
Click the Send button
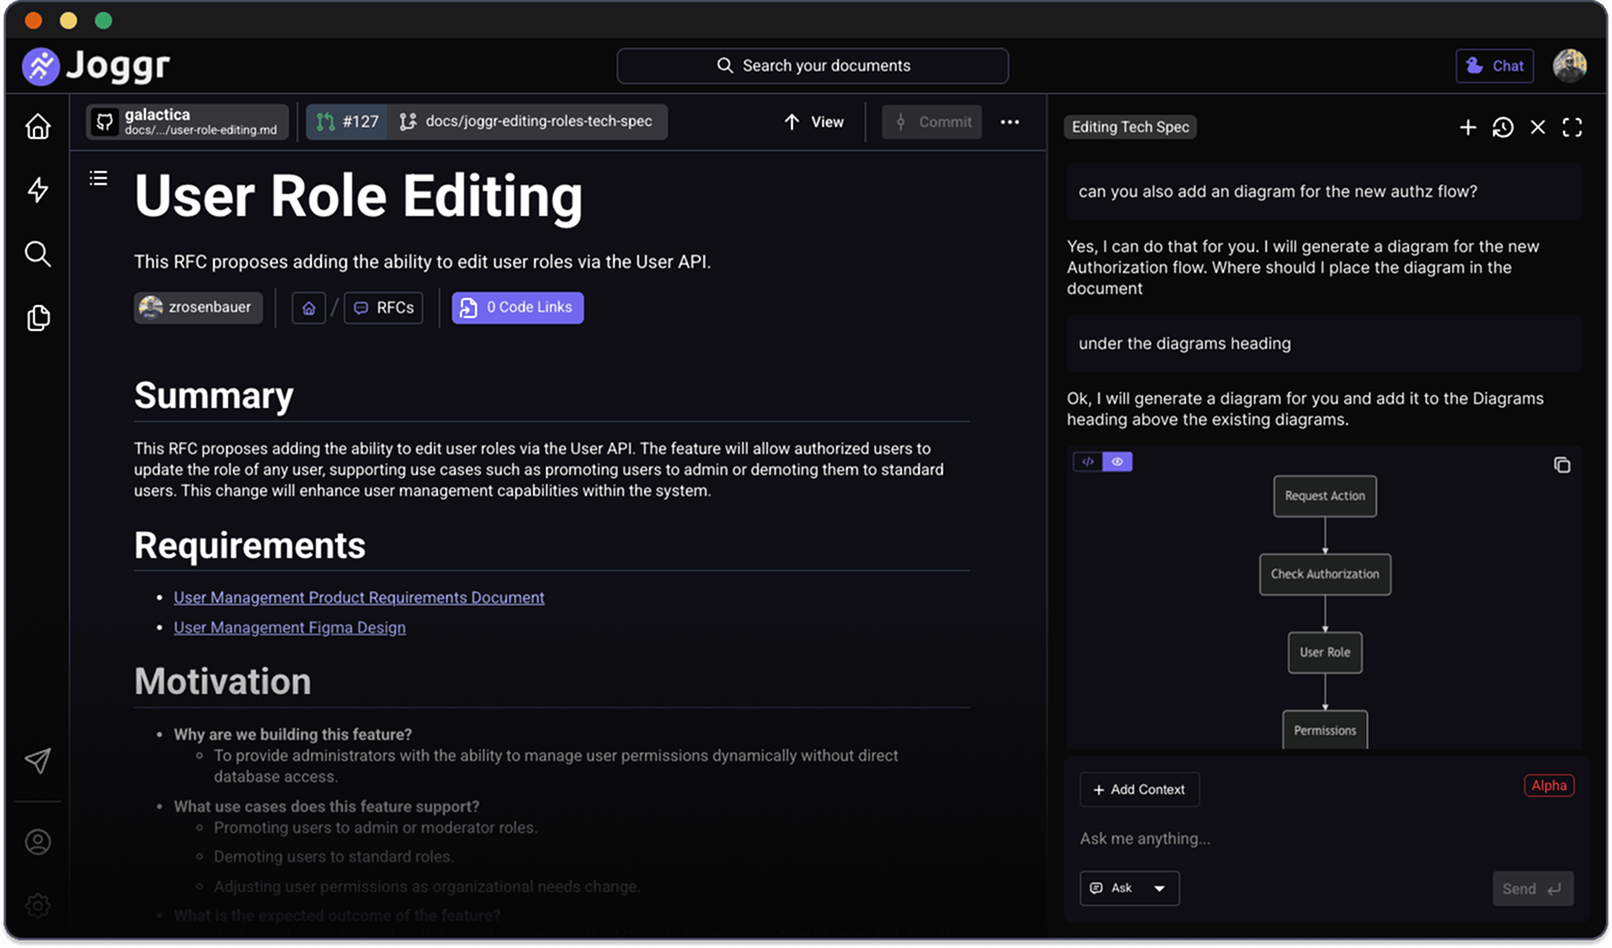pos(1533,889)
